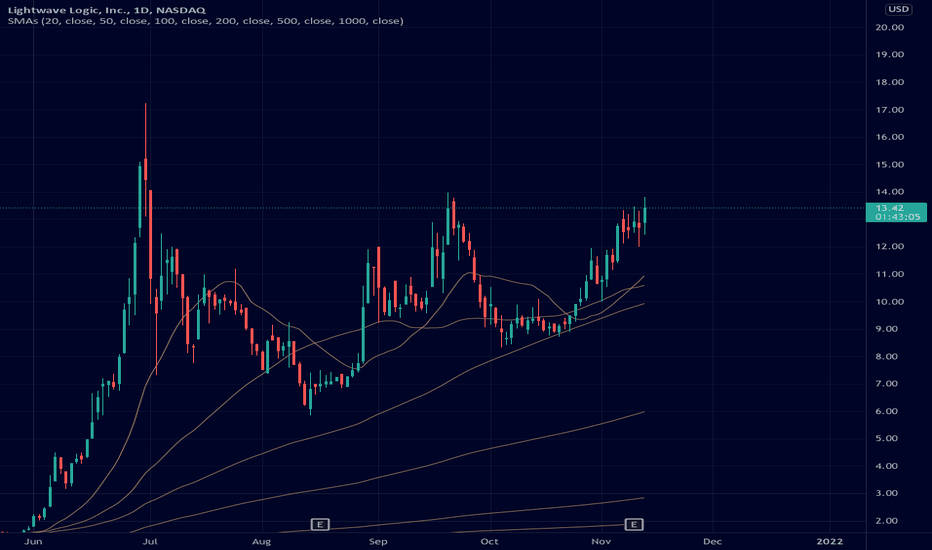
Task: Click the 2022 label on time axis
Action: point(829,541)
